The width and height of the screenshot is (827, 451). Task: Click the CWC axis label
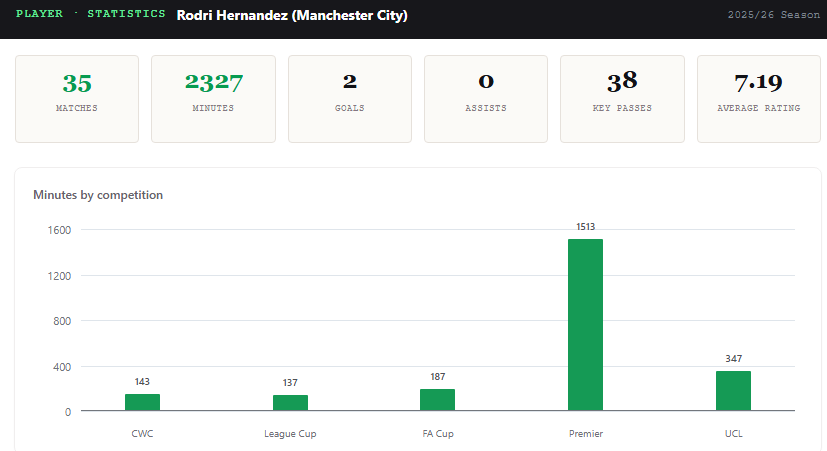pyautogui.click(x=142, y=434)
